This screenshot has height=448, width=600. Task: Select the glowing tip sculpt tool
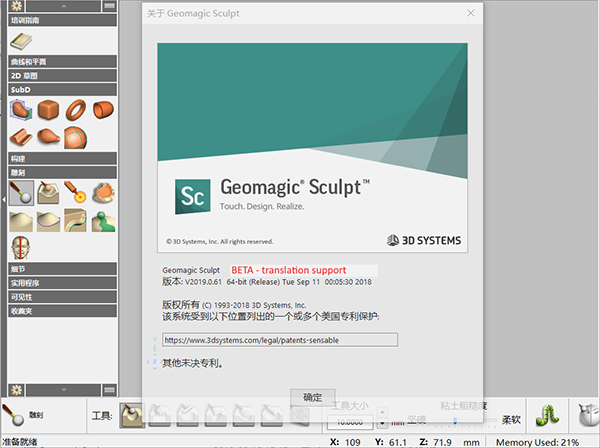point(76,193)
